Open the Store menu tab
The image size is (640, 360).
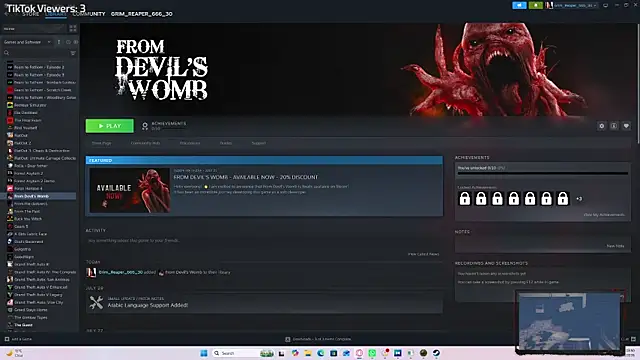pos(31,14)
